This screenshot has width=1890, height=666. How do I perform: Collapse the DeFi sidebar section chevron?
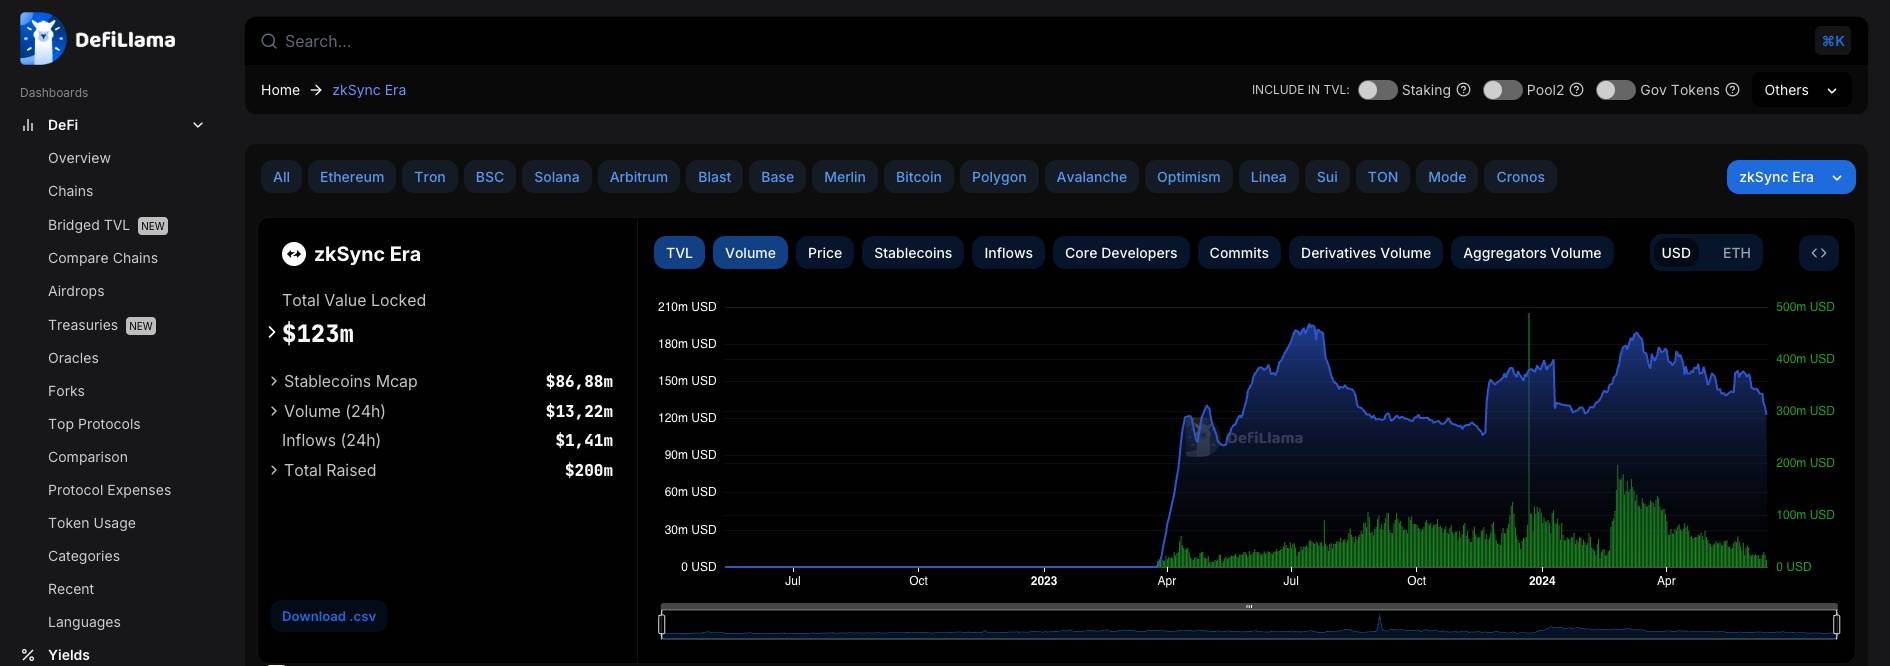tap(198, 125)
